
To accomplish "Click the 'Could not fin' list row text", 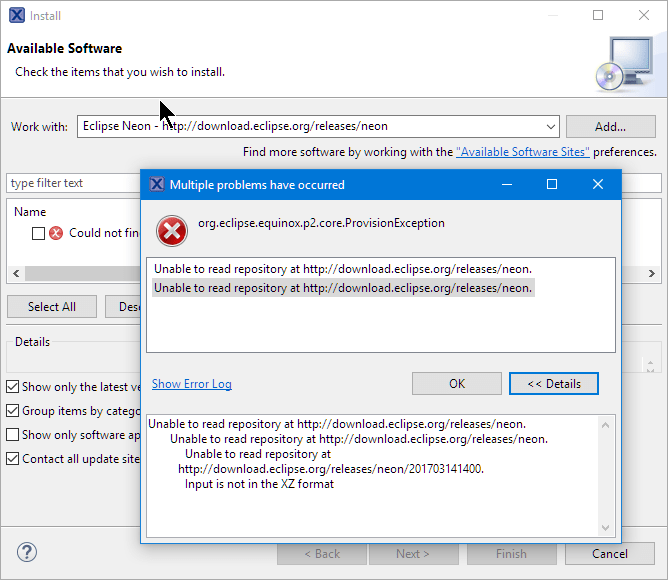I will (104, 233).
